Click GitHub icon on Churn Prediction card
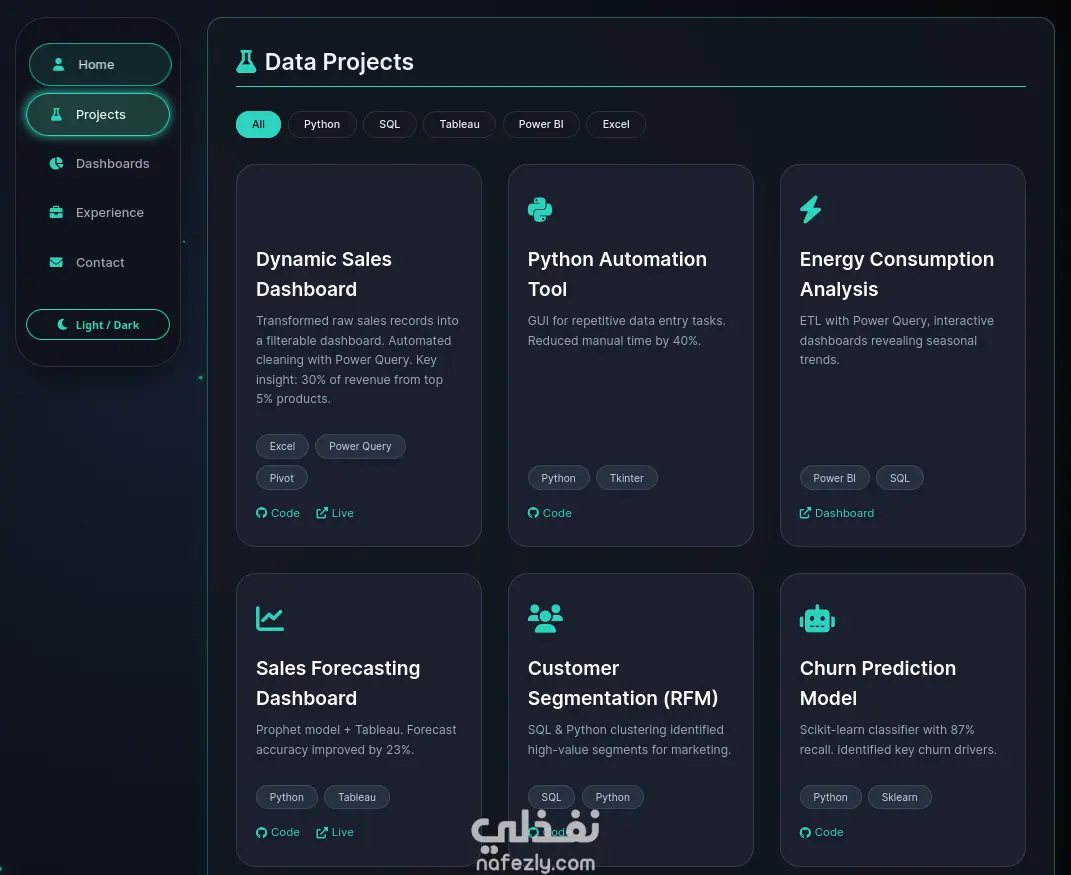This screenshot has height=875, width=1071. click(805, 832)
